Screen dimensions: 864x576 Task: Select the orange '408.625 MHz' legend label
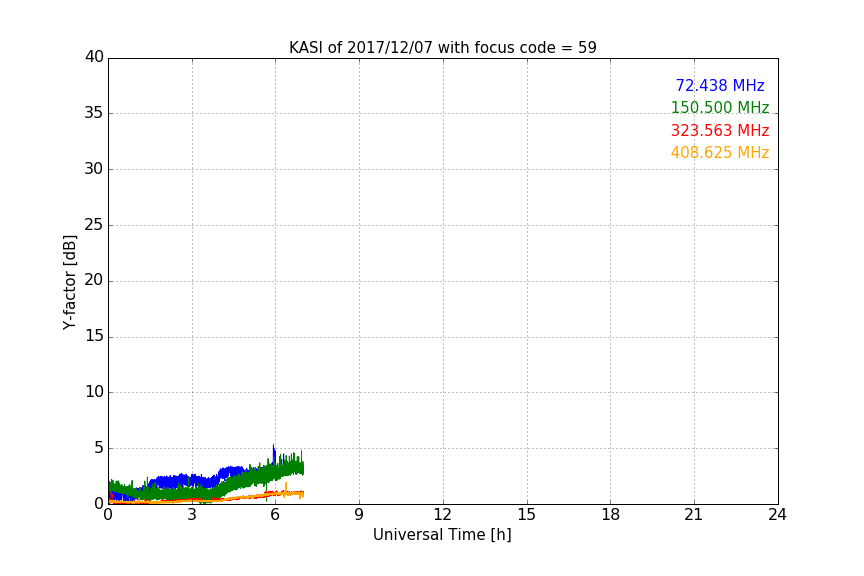(x=720, y=153)
